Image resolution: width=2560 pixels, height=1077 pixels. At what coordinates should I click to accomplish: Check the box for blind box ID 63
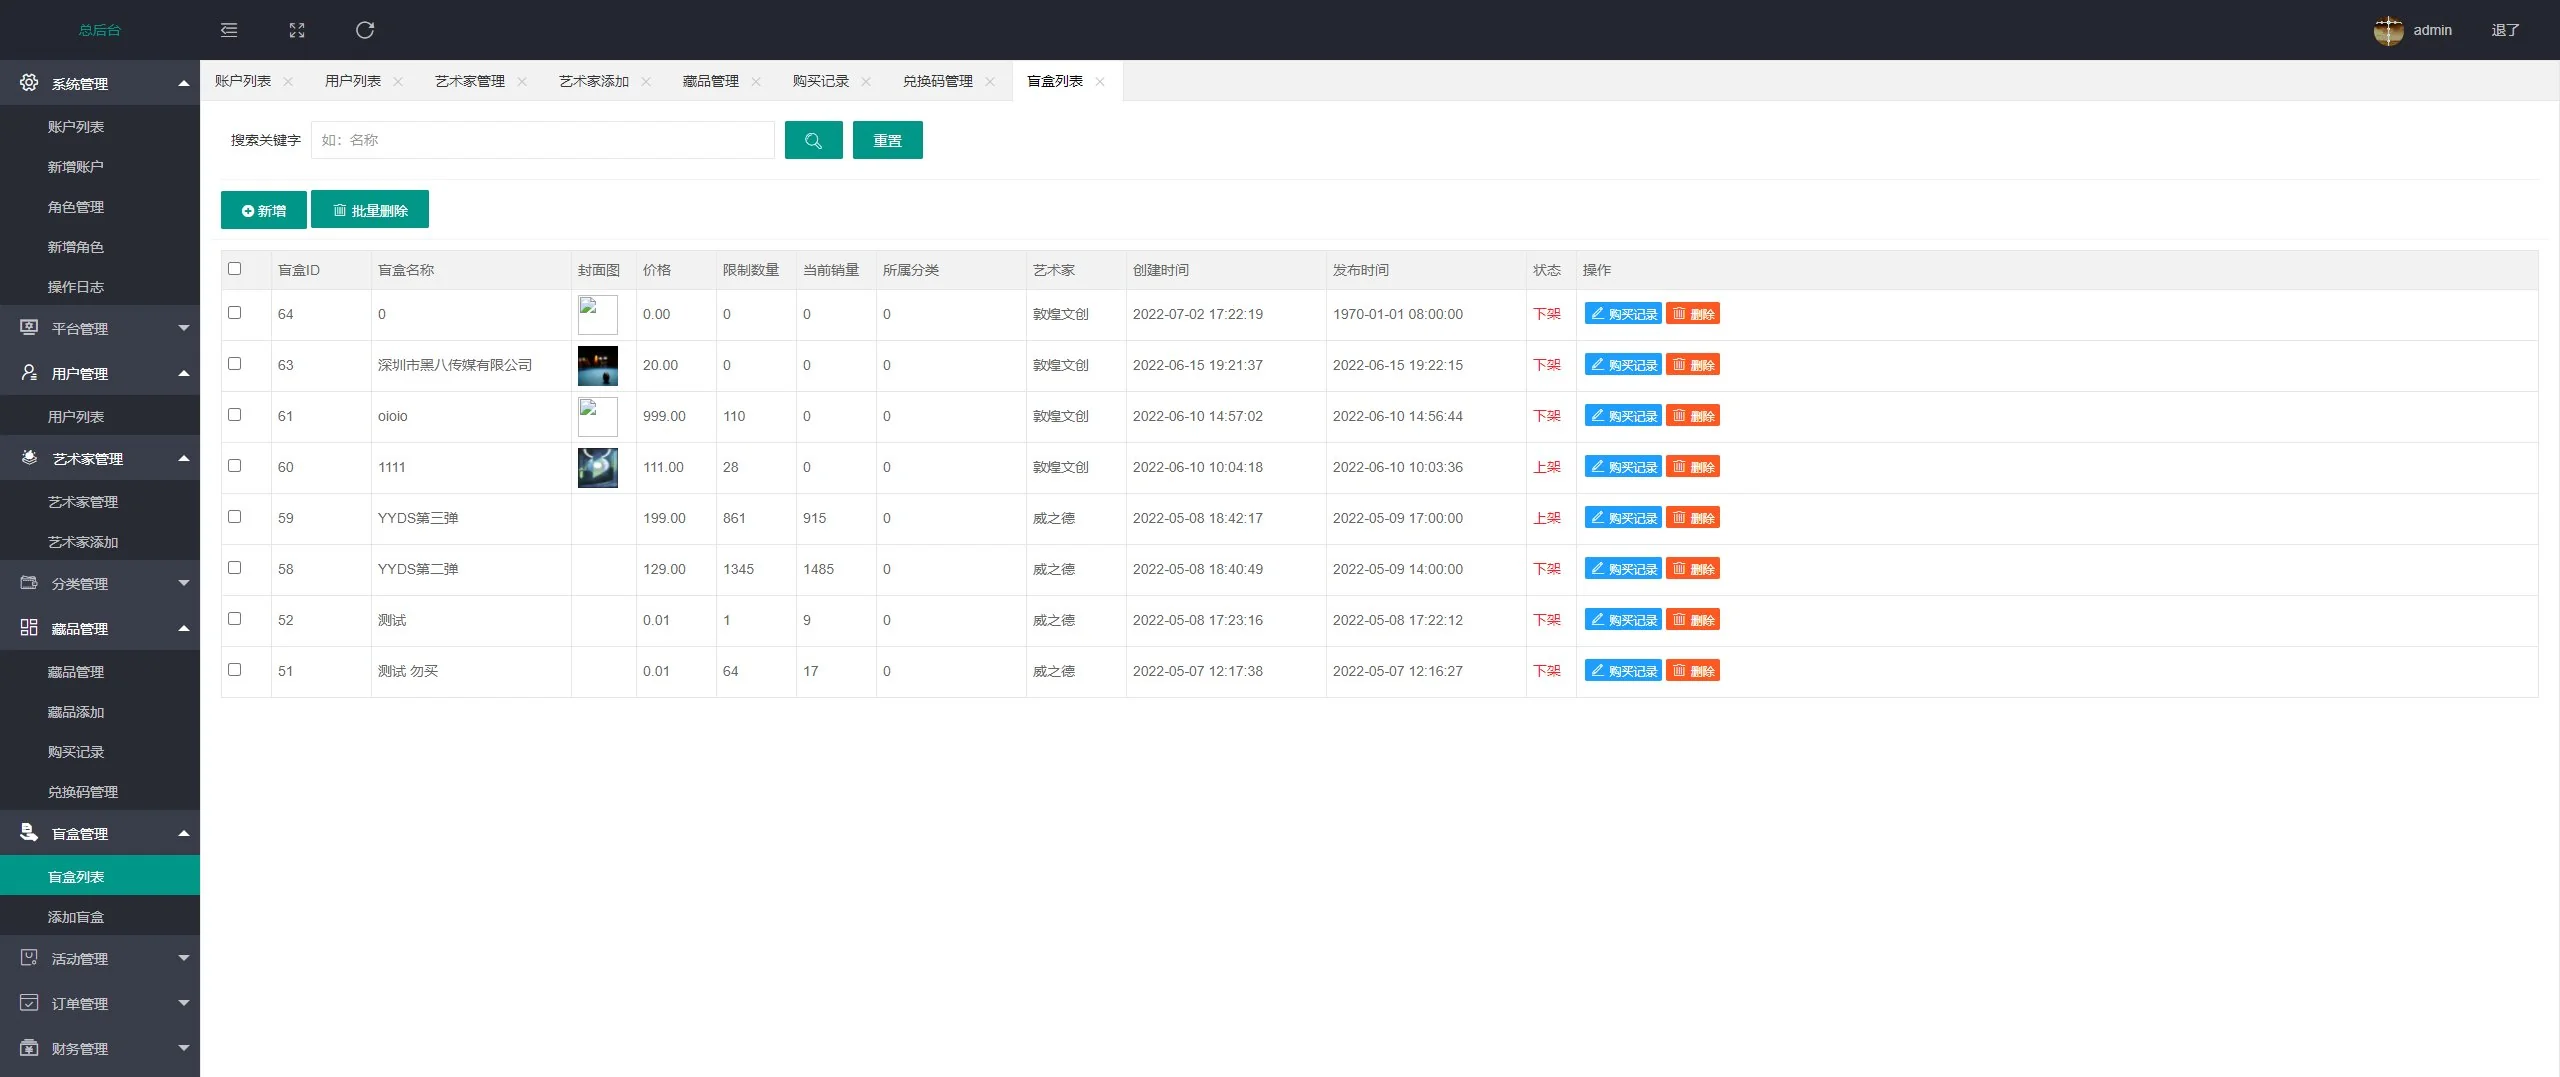coord(235,364)
